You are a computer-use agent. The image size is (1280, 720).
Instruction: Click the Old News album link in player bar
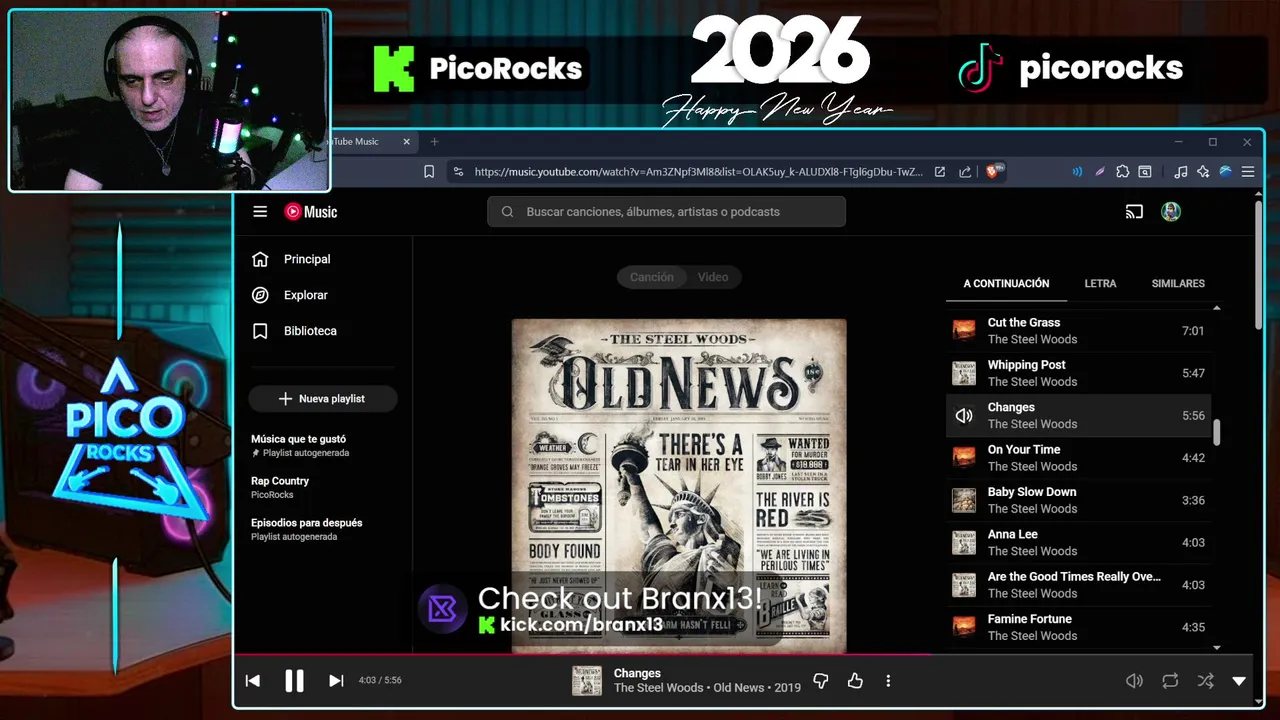coord(739,688)
